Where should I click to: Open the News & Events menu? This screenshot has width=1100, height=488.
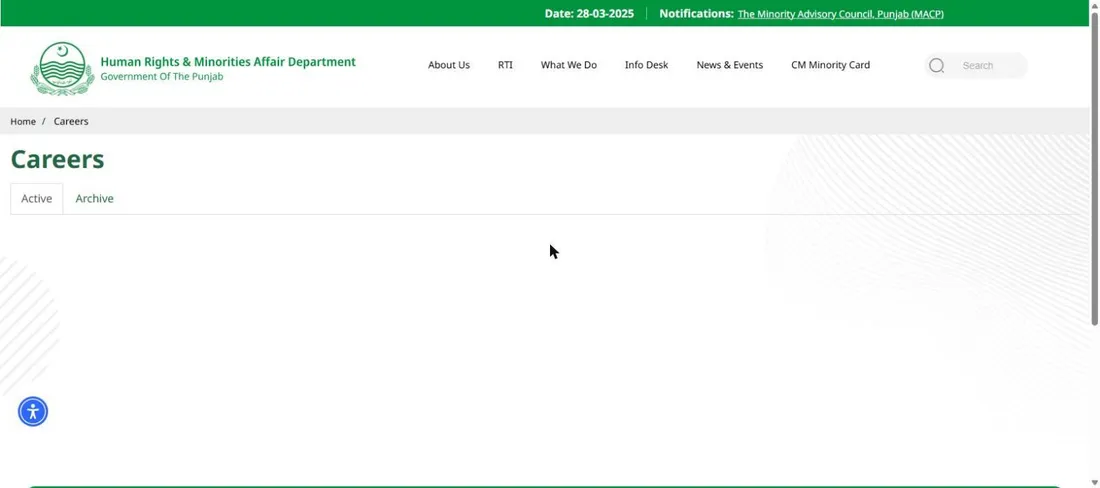pyautogui.click(x=730, y=65)
